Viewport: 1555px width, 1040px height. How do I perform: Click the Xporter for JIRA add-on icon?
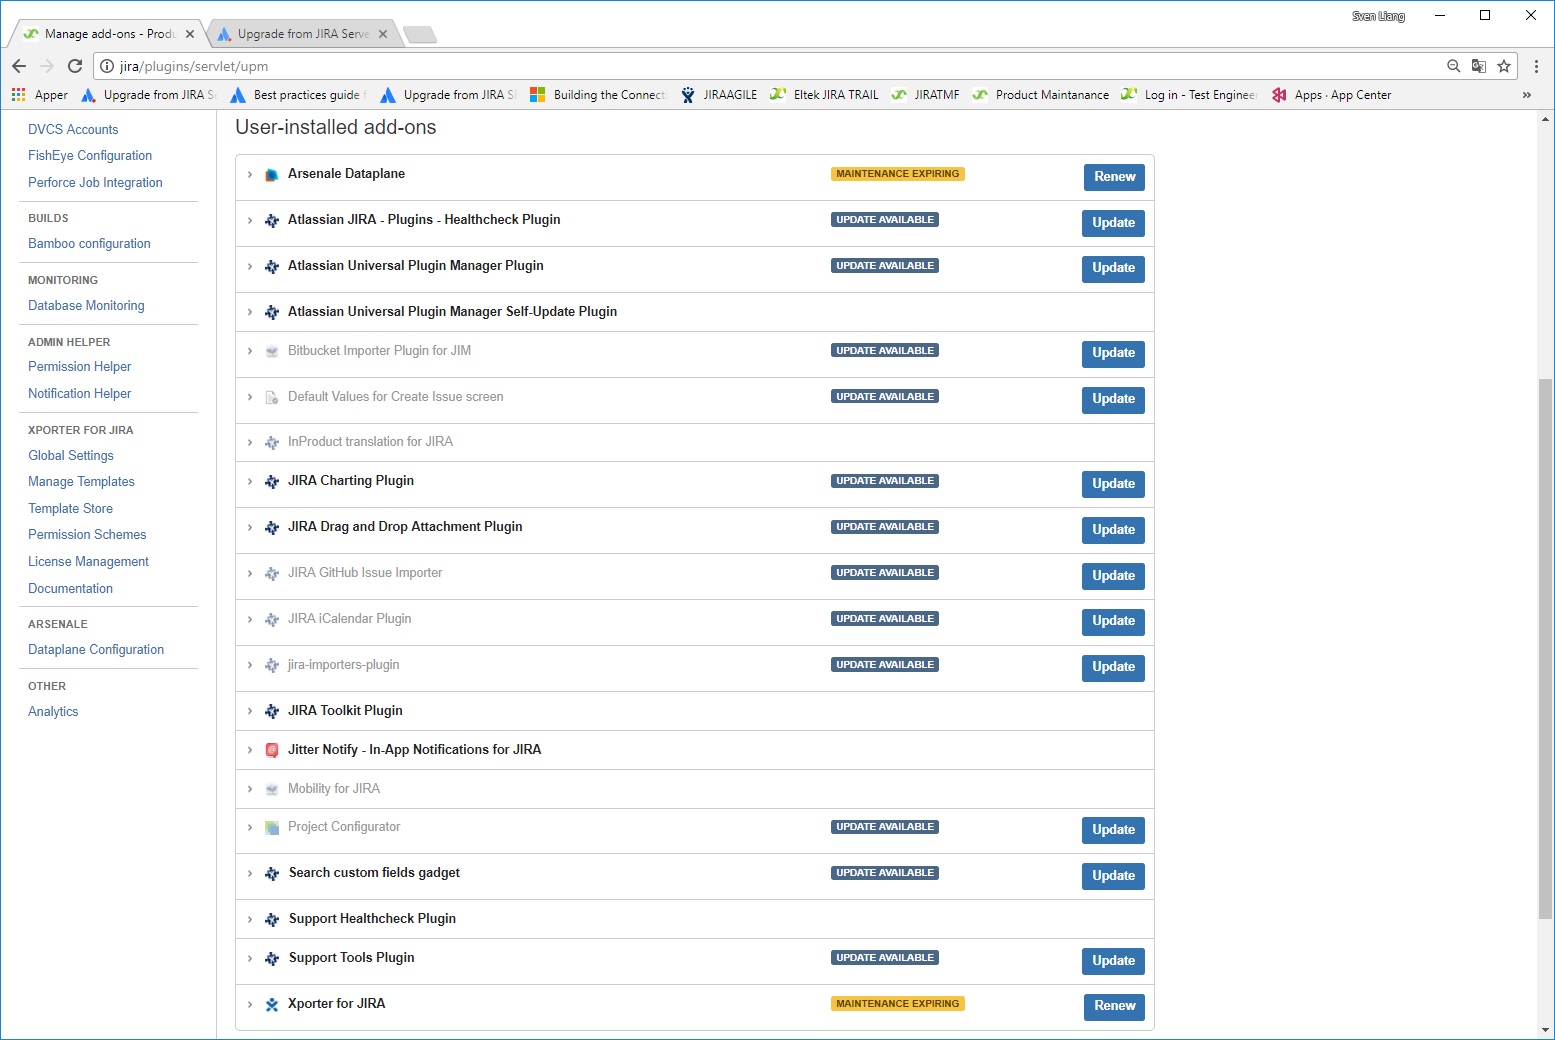click(x=271, y=1004)
